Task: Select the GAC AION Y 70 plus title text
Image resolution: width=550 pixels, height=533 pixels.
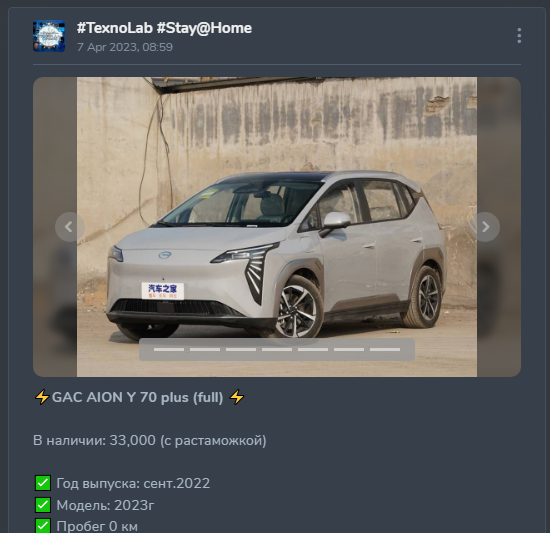Action: point(138,398)
